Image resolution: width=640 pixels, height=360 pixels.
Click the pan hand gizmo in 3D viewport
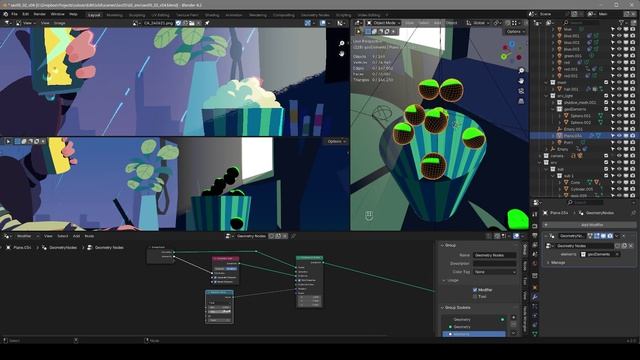pyautogui.click(x=521, y=81)
